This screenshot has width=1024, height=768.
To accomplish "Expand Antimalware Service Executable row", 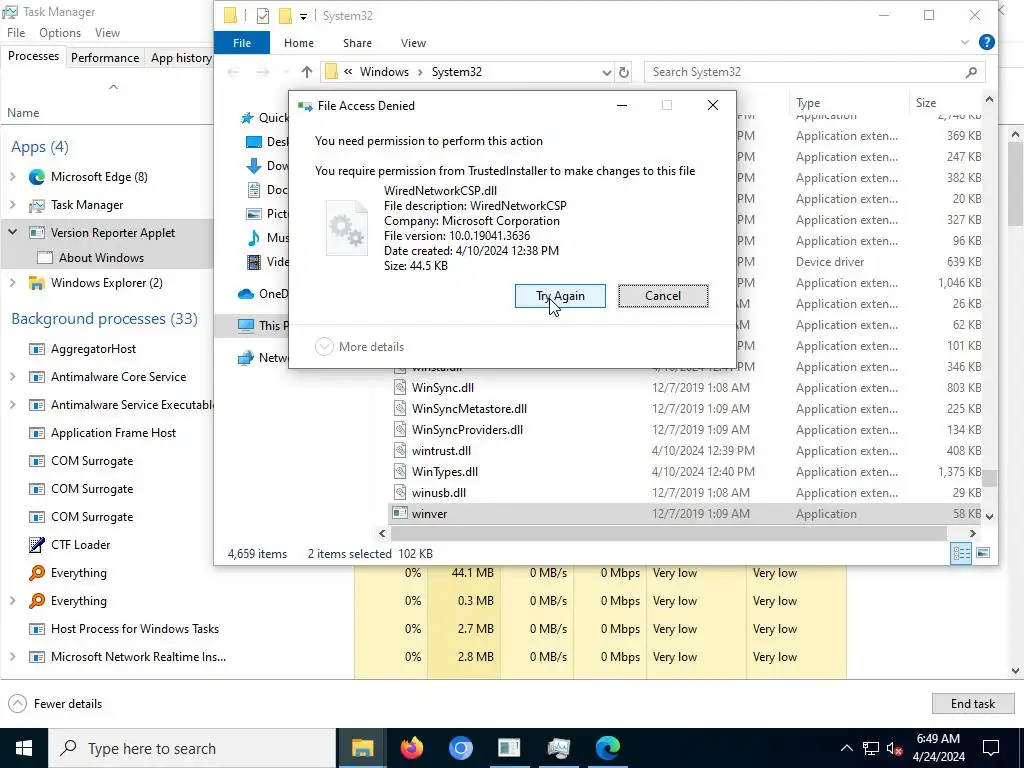I will click(12, 405).
